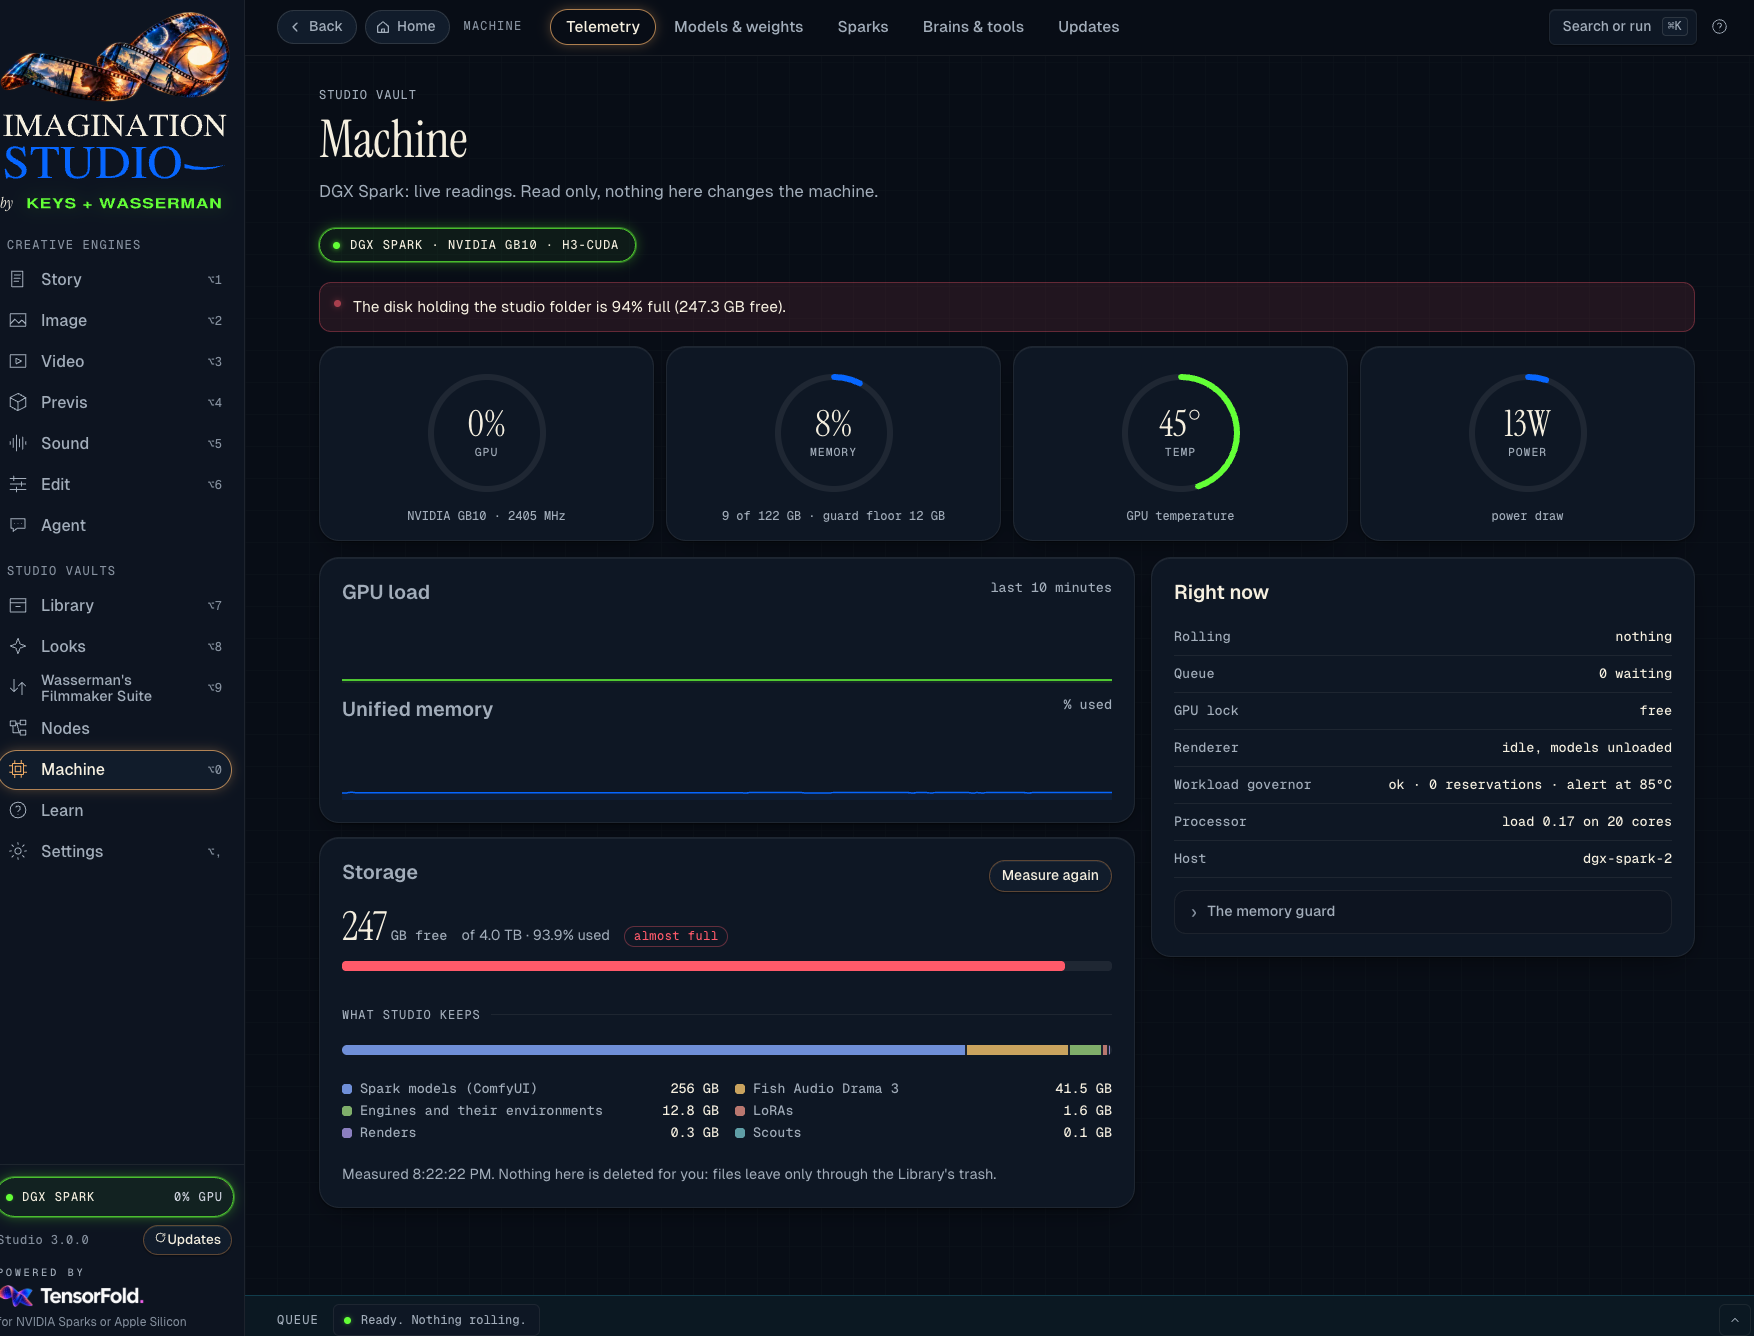Switch to the Telemetry tab
1754x1336 pixels.
pyautogui.click(x=602, y=27)
